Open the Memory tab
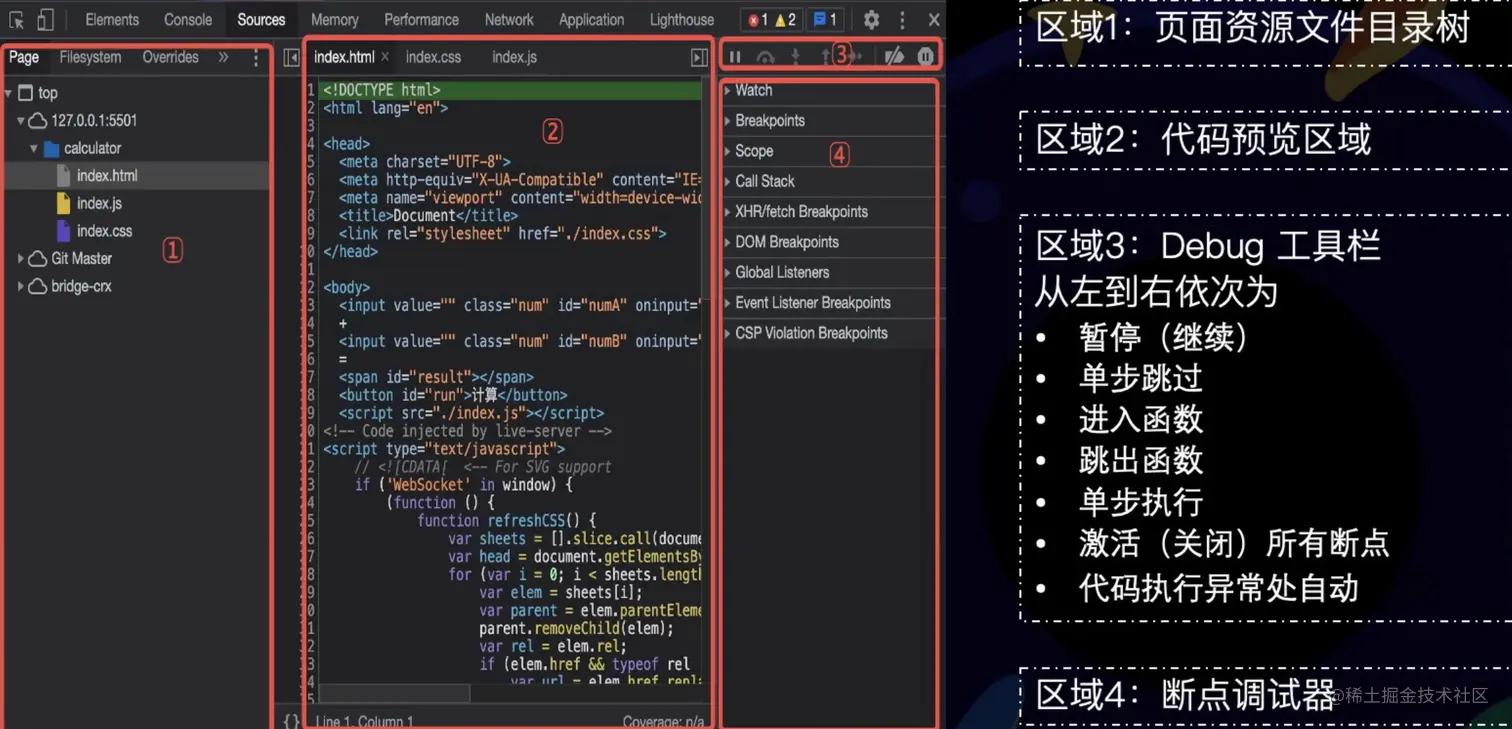Image resolution: width=1512 pixels, height=729 pixels. pyautogui.click(x=335, y=20)
